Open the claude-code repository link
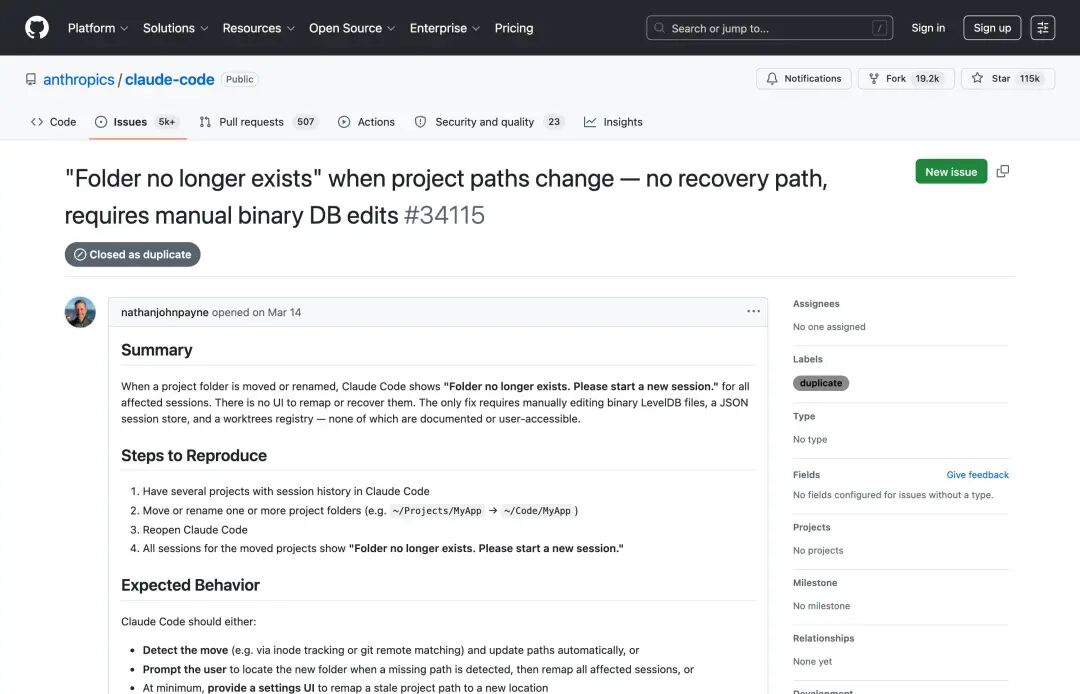1080x694 pixels. click(169, 80)
